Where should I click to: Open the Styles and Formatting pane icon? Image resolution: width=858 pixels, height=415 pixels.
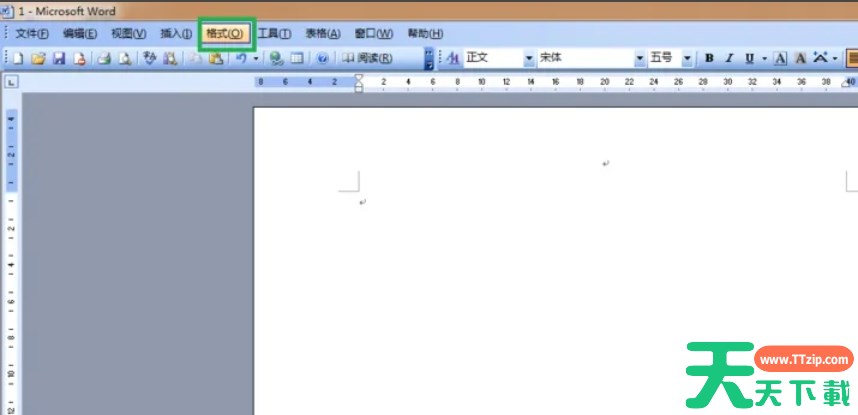tap(452, 58)
